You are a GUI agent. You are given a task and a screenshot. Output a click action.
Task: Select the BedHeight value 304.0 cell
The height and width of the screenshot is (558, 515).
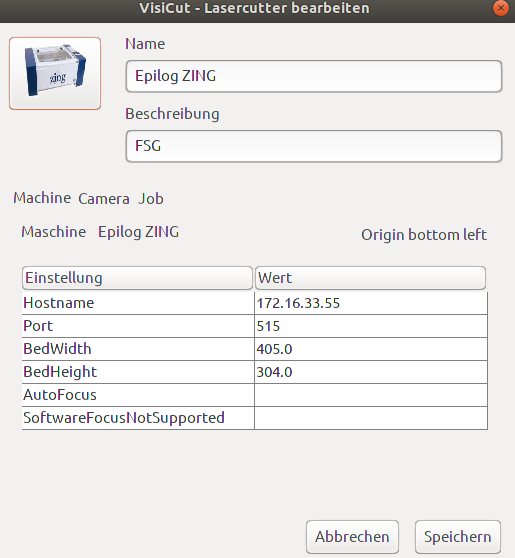(x=371, y=372)
